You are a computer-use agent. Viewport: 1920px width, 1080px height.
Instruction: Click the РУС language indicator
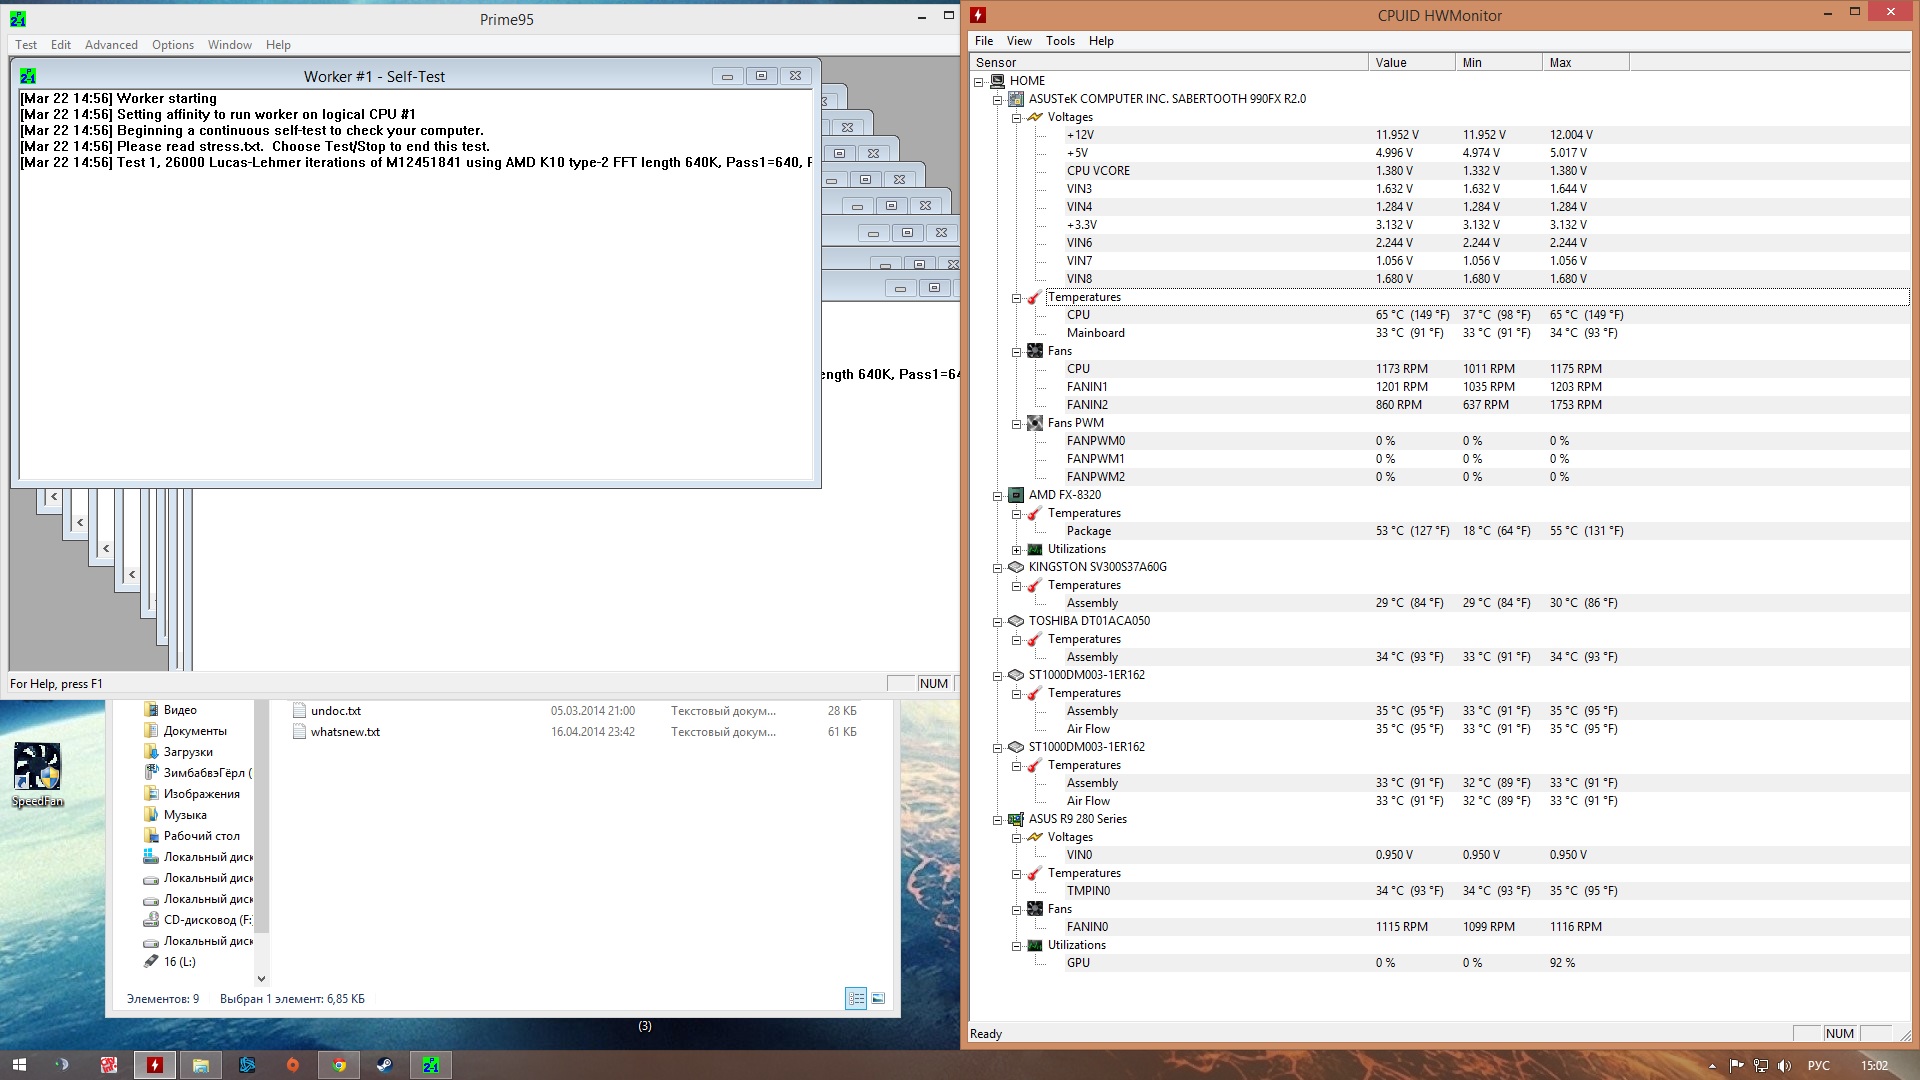tap(1818, 1066)
